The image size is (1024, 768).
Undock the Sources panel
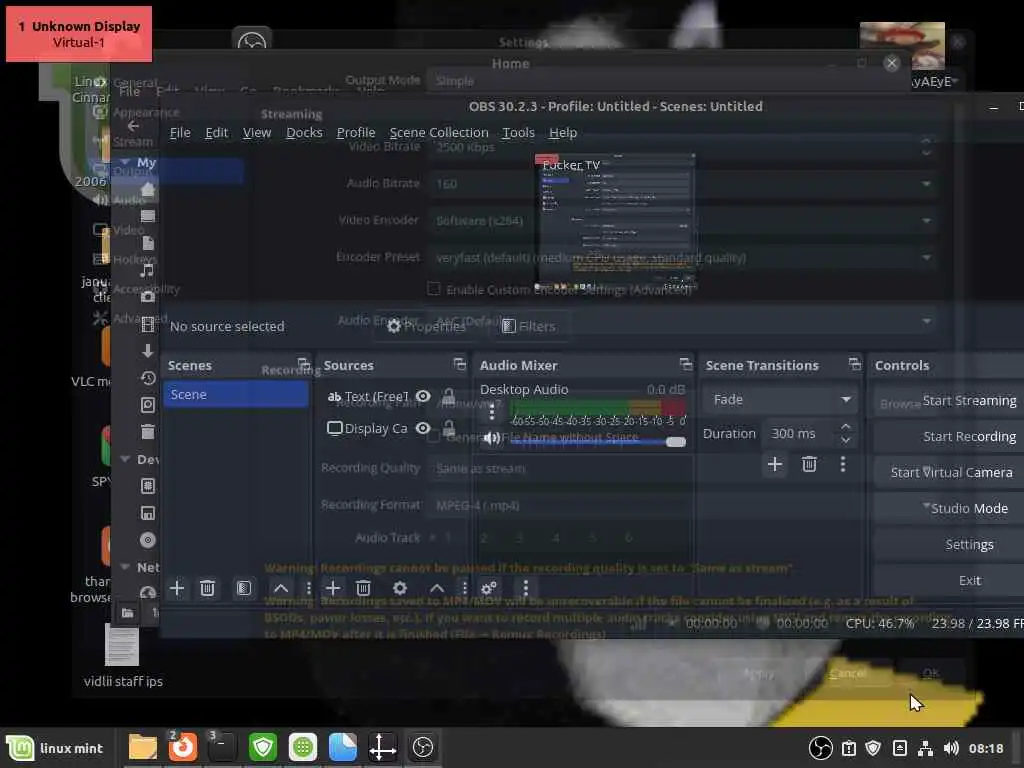(x=460, y=364)
